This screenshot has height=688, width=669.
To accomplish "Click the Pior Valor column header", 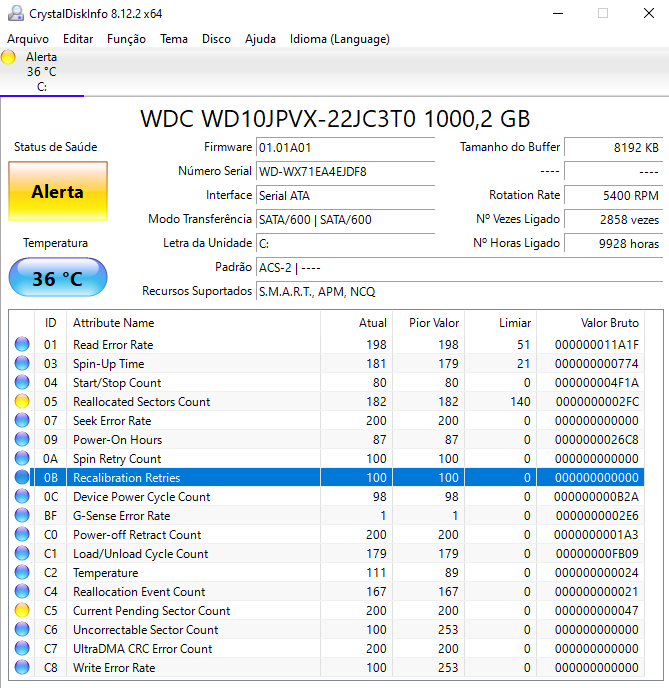I will (x=429, y=323).
